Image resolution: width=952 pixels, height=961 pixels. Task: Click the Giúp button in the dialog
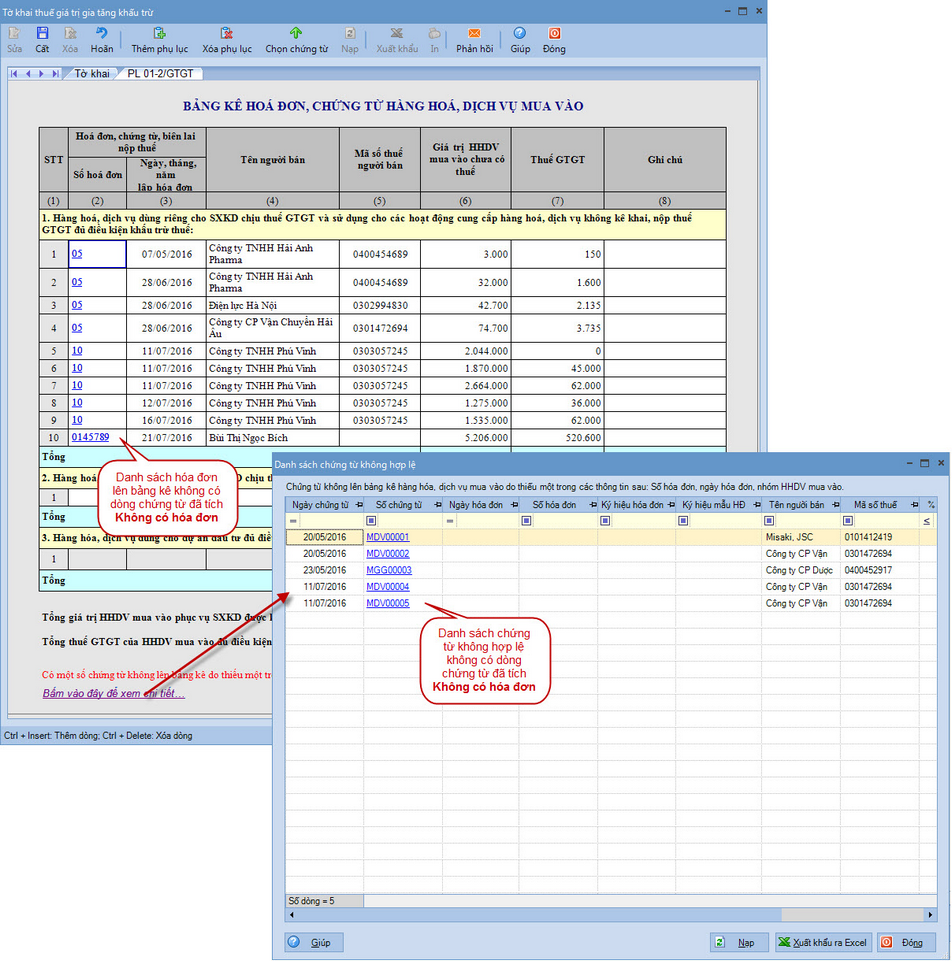[313, 943]
